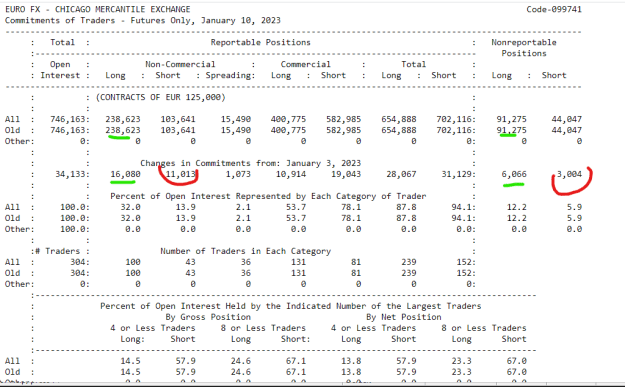Click 131 in the All traders row

click(298, 262)
